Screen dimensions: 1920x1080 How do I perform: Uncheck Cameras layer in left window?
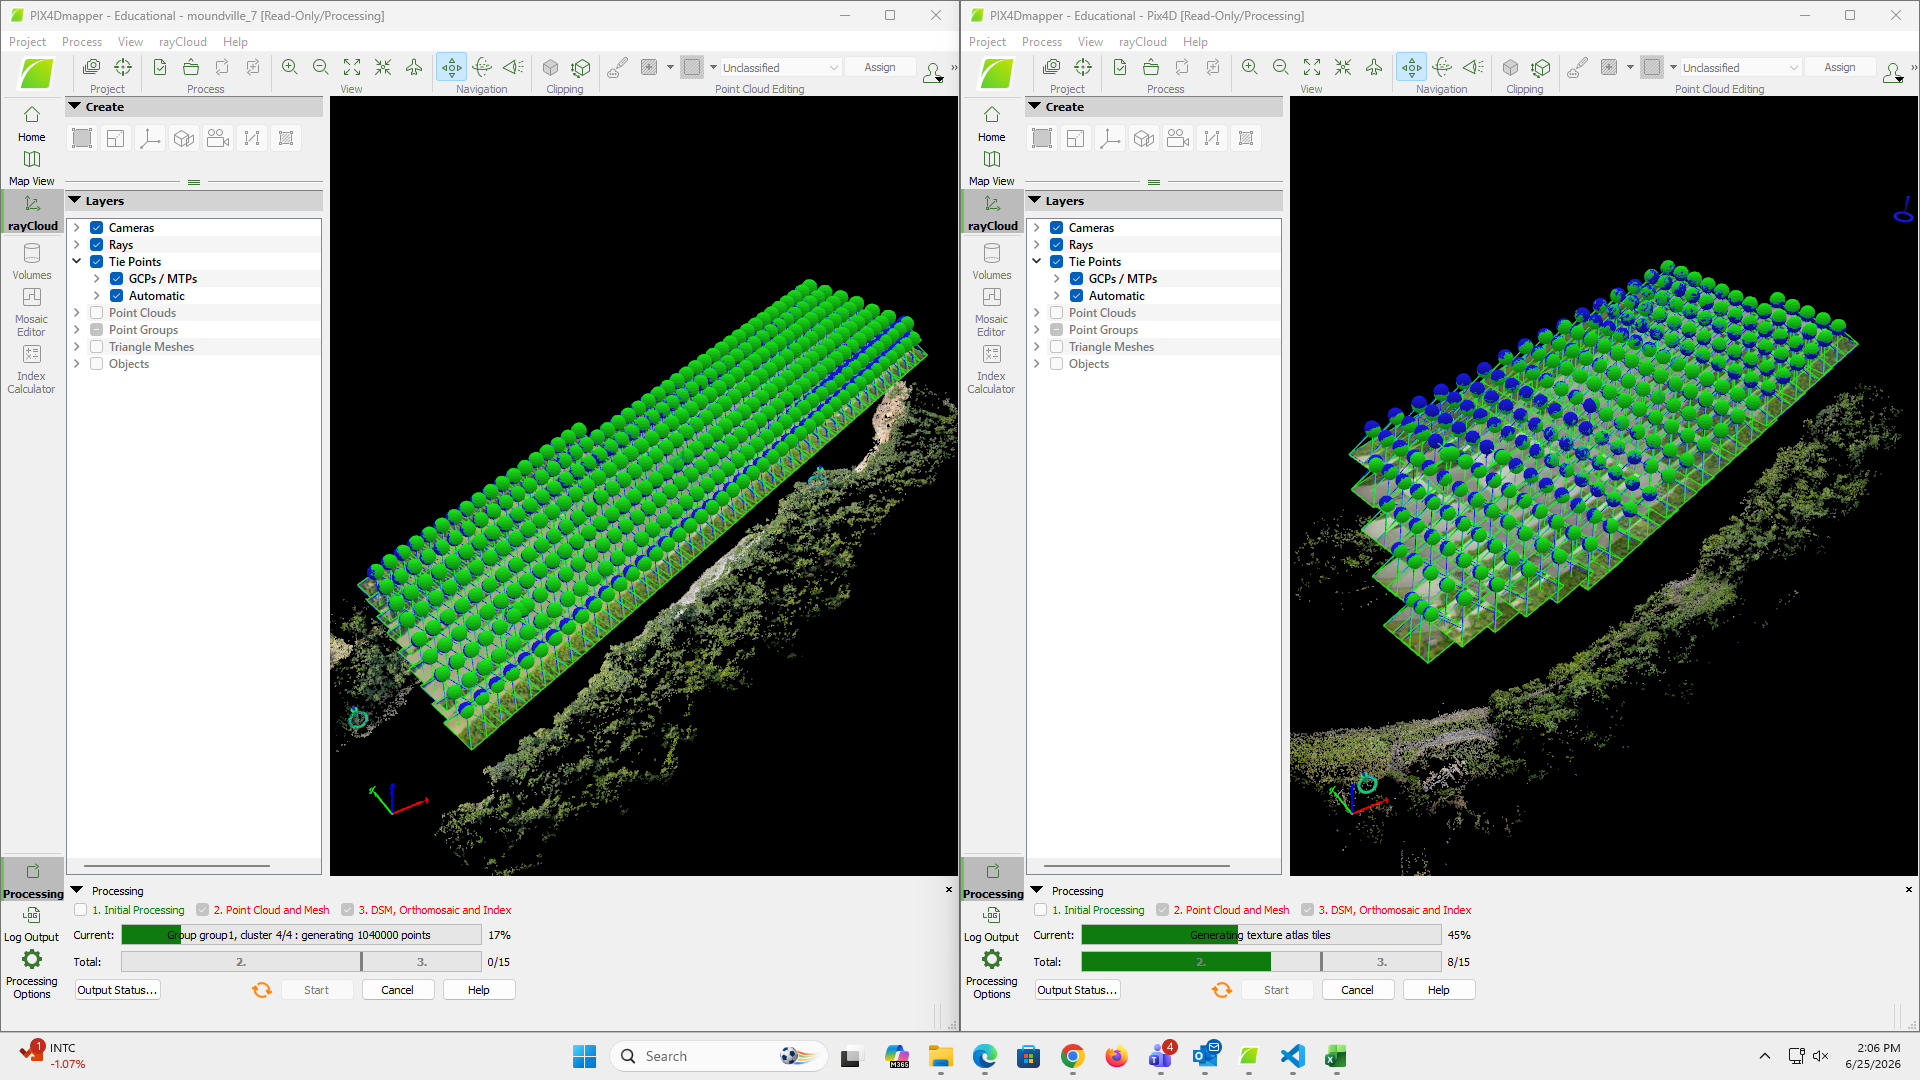tap(97, 228)
